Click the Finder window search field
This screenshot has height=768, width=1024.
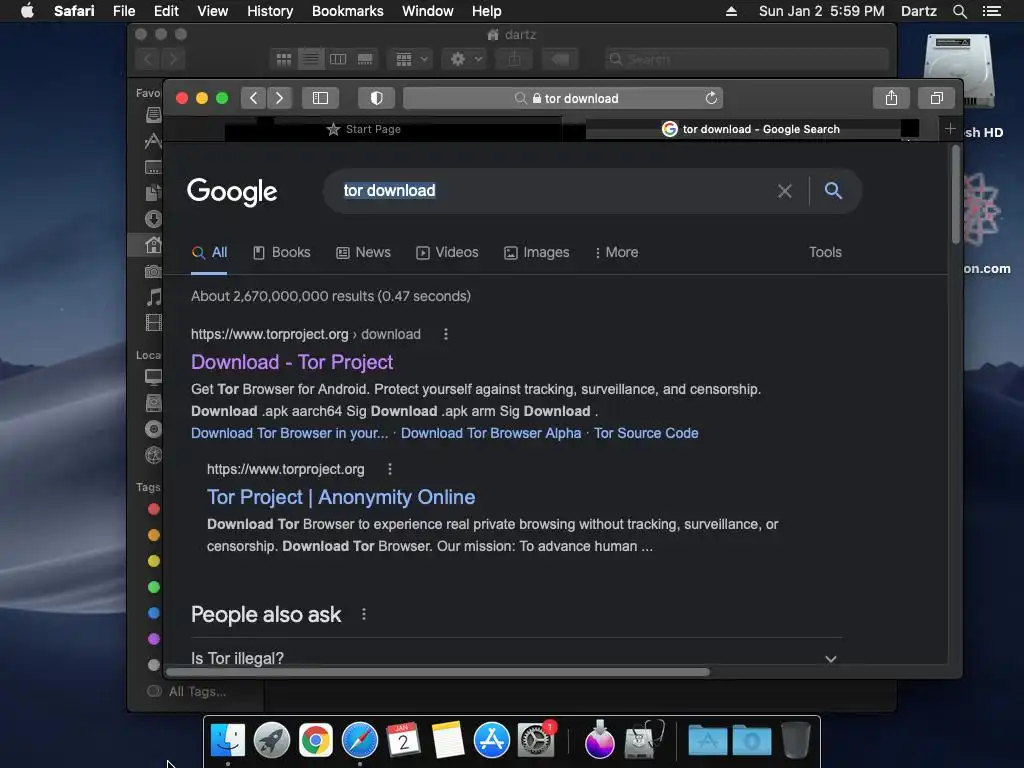pyautogui.click(x=746, y=59)
